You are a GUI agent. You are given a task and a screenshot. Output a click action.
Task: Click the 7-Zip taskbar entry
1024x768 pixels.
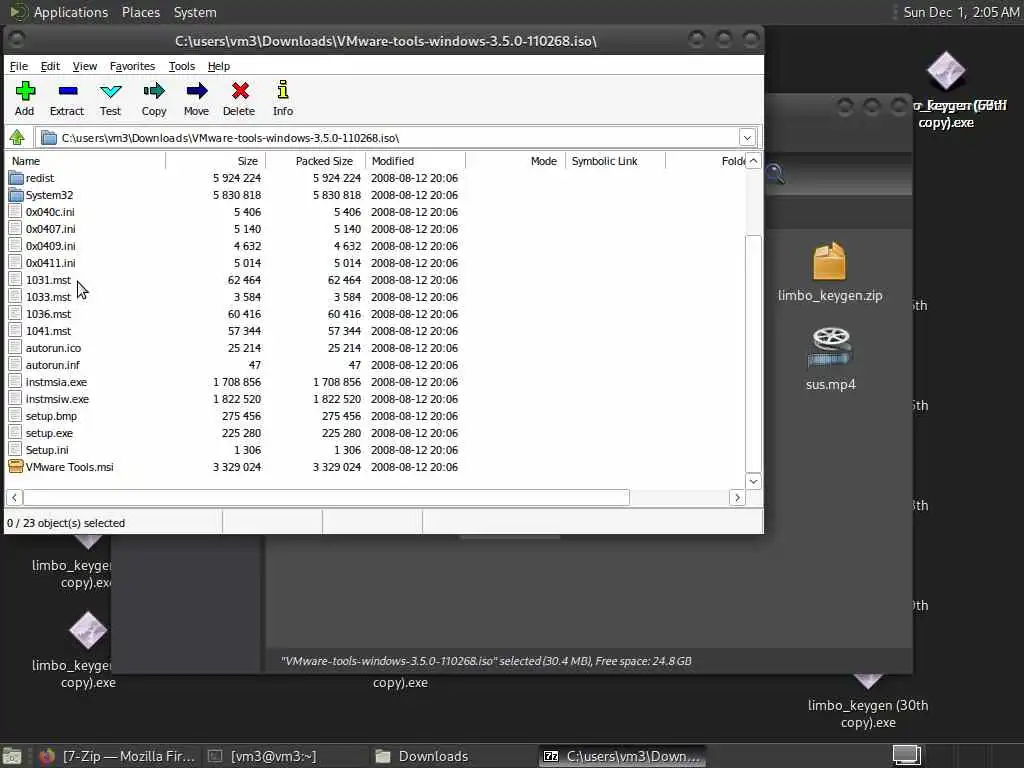coord(623,756)
